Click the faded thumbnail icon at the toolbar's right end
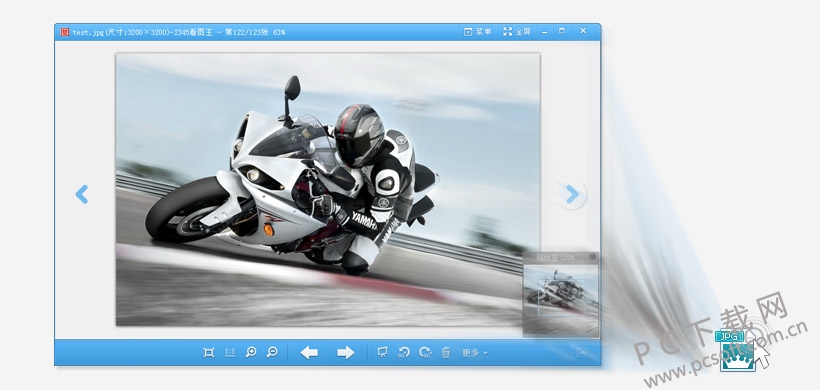Screen dimensions: 820x390 (x=582, y=352)
